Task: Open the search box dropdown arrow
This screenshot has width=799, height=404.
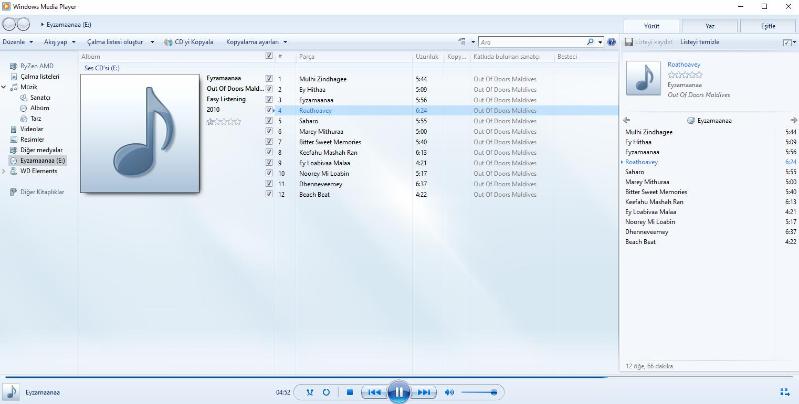Action: 600,42
